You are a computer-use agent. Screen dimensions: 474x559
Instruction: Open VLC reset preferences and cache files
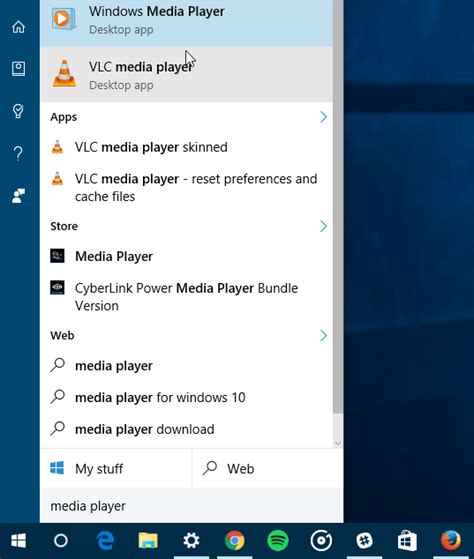pyautogui.click(x=186, y=188)
